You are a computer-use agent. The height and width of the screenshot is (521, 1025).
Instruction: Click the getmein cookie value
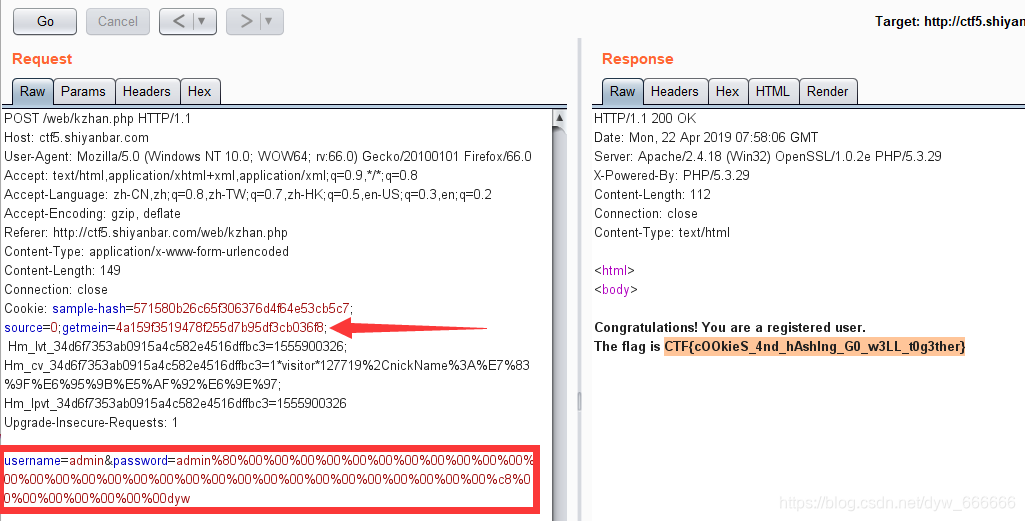220,327
